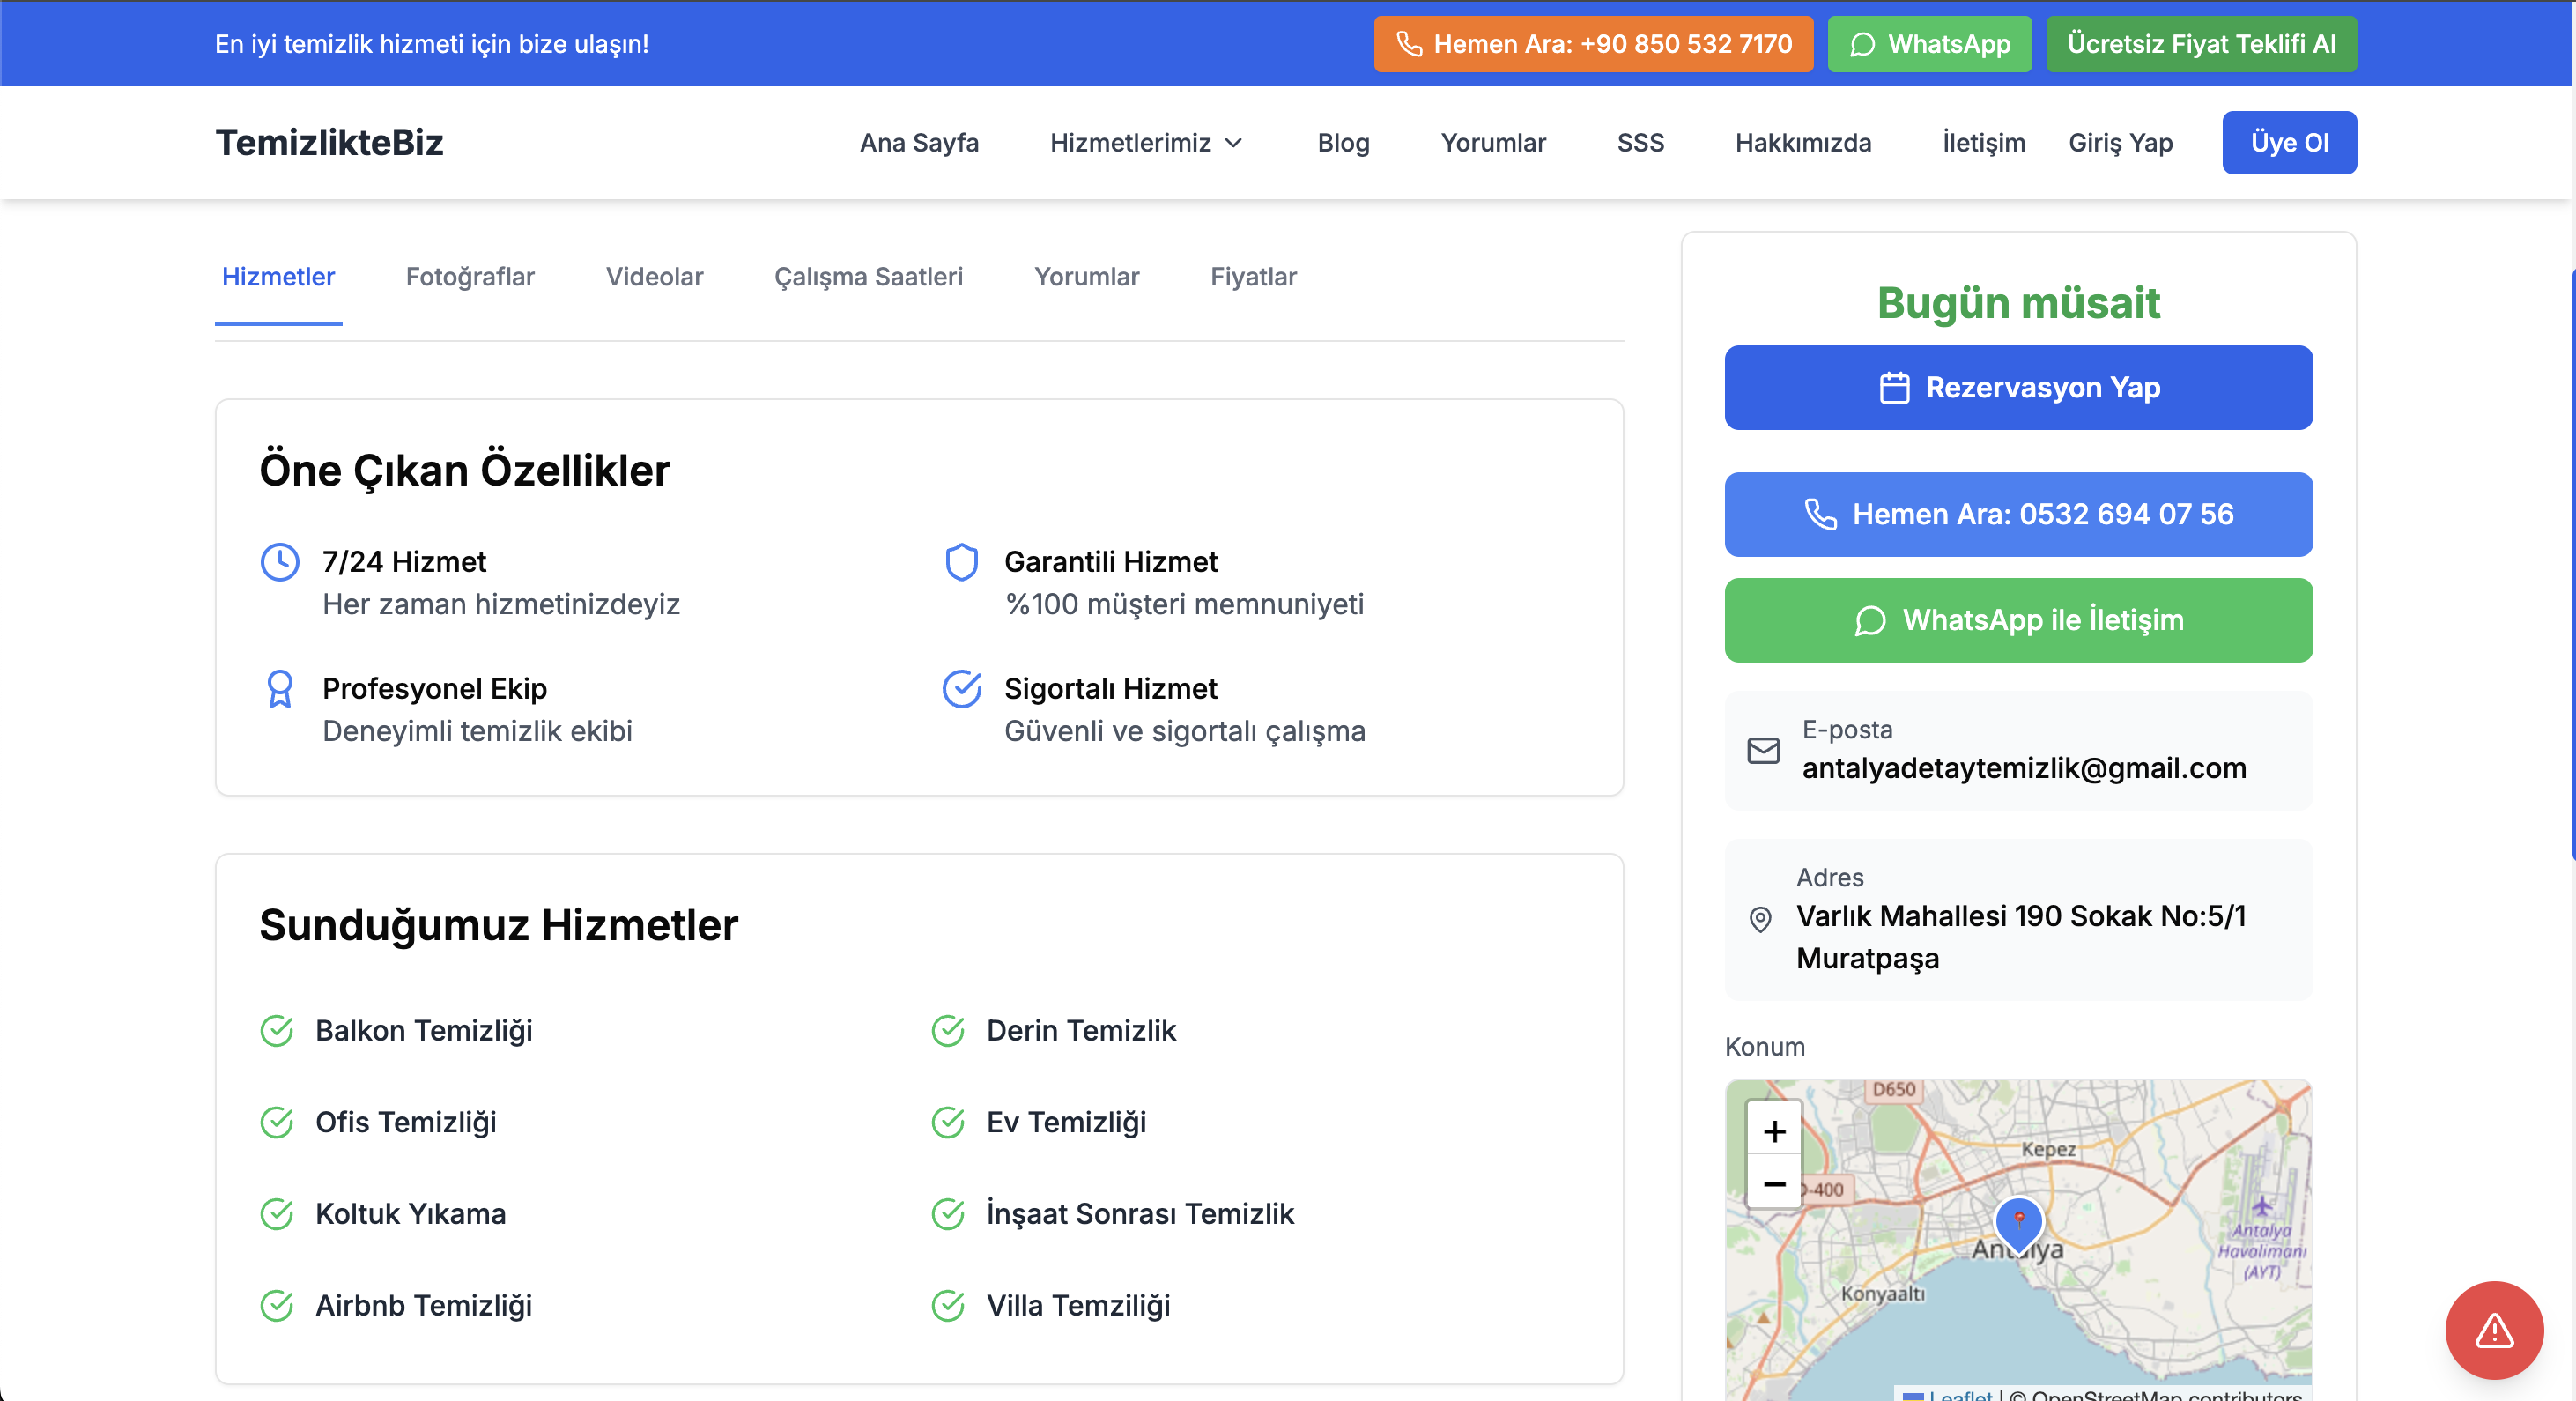Image resolution: width=2576 pixels, height=1401 pixels.
Task: Click the WhatsApp chat bubble icon in top bar
Action: 1862,44
